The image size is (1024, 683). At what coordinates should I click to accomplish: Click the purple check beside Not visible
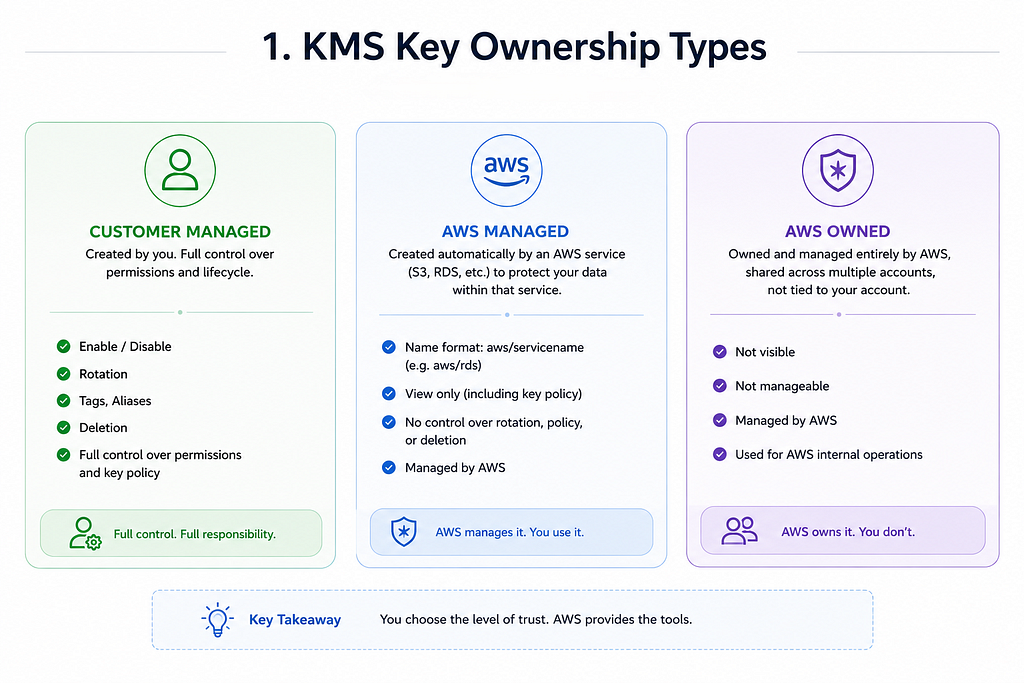pyautogui.click(x=720, y=352)
